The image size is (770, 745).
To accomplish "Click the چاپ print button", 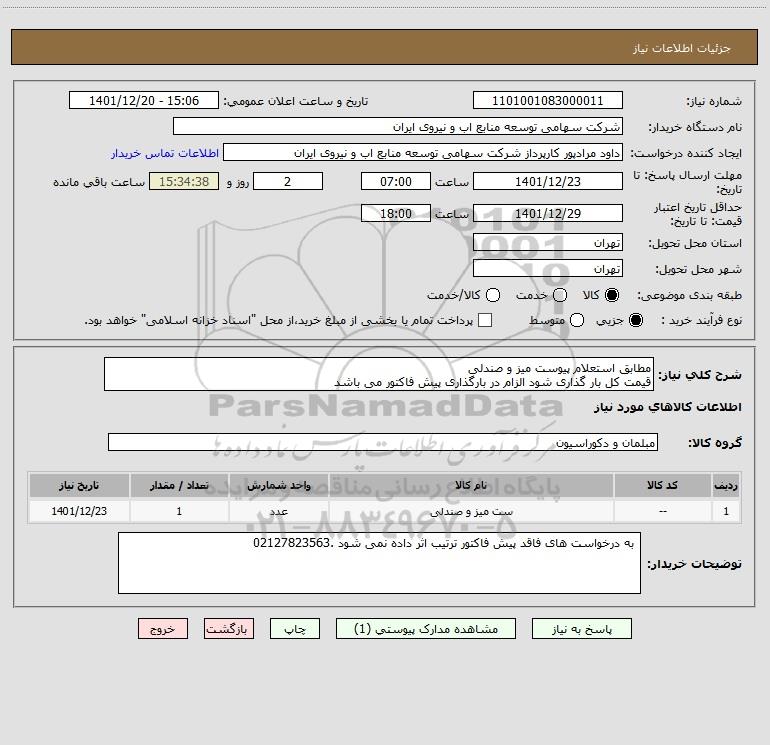I will point(295,629).
